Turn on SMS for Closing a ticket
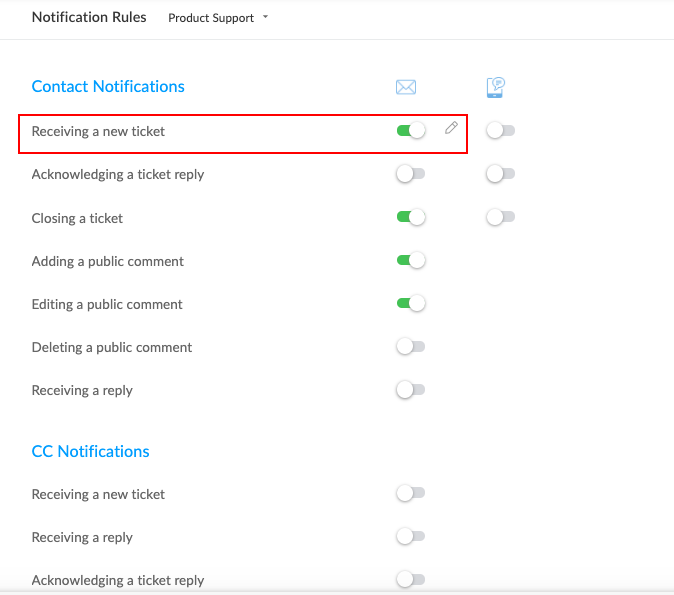This screenshot has width=674, height=595. tap(500, 217)
